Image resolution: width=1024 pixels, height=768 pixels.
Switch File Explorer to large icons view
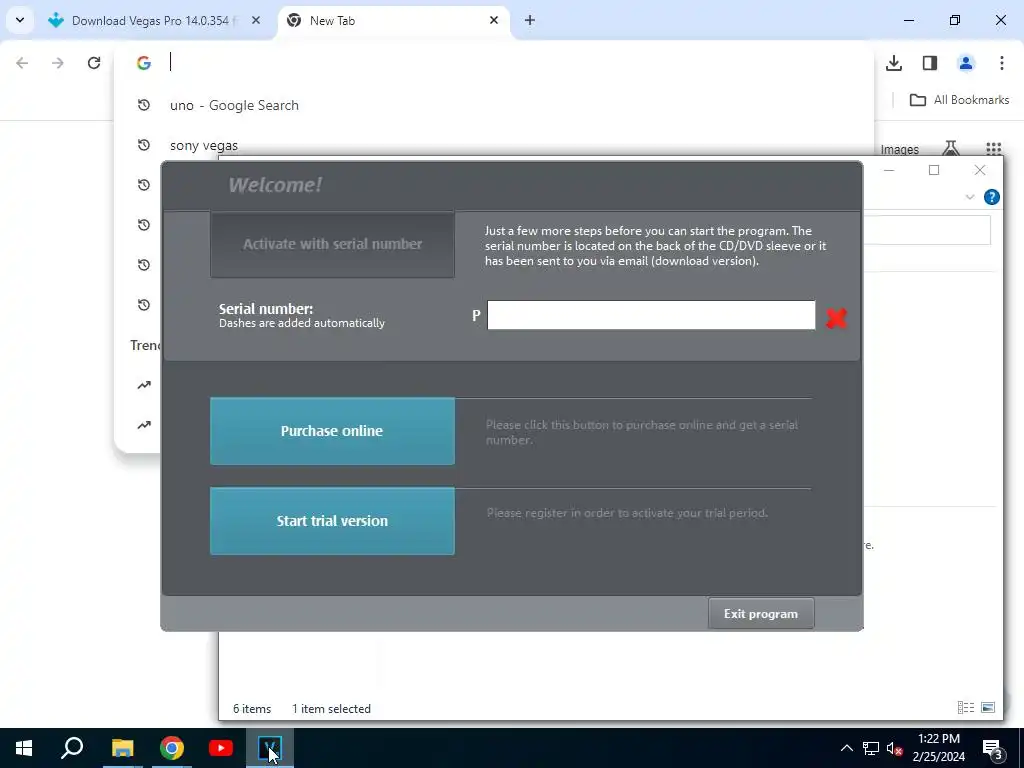[988, 707]
